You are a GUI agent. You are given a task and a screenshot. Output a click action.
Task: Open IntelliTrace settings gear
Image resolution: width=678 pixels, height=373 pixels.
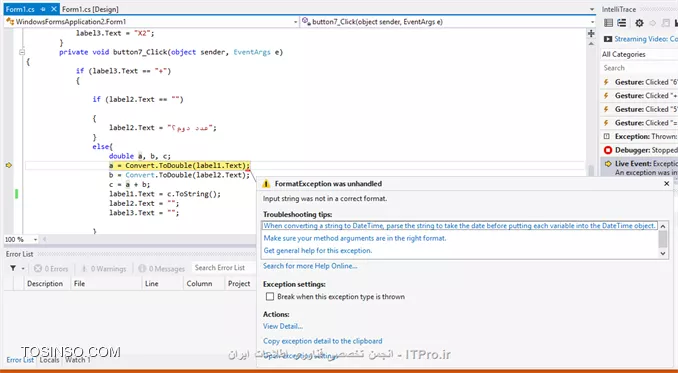(x=639, y=23)
